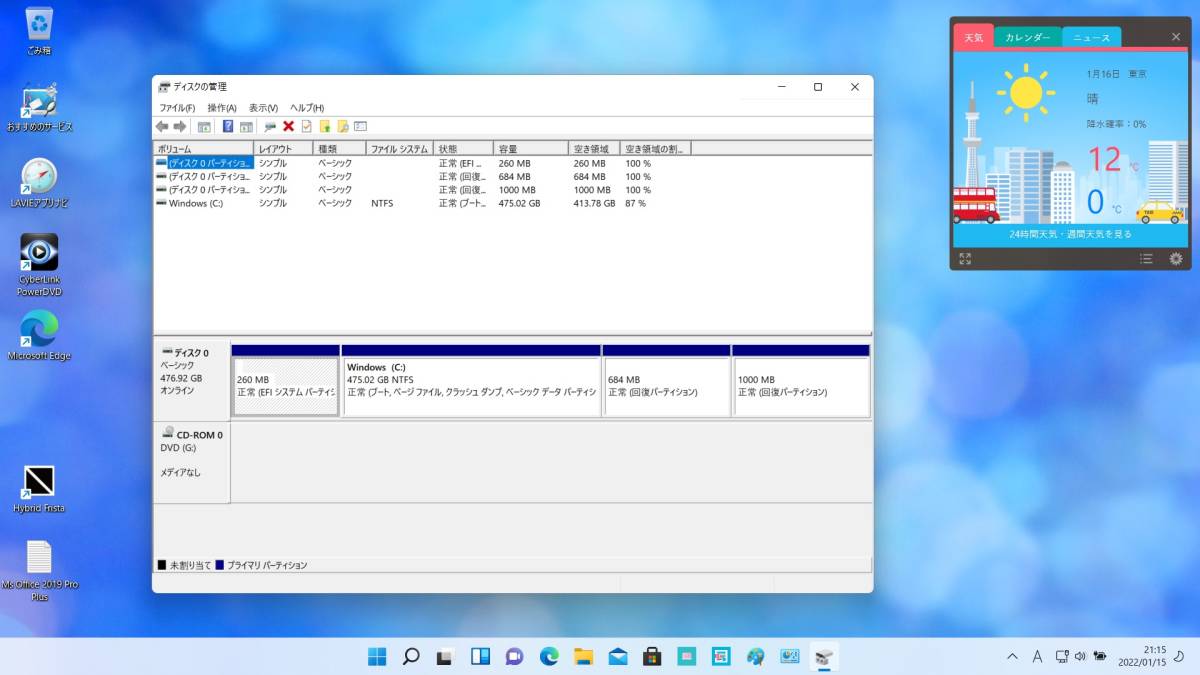Screen dimensions: 1200x675
Task: Select the LAVIEアプリナビ desktop icon
Action: pos(39,184)
